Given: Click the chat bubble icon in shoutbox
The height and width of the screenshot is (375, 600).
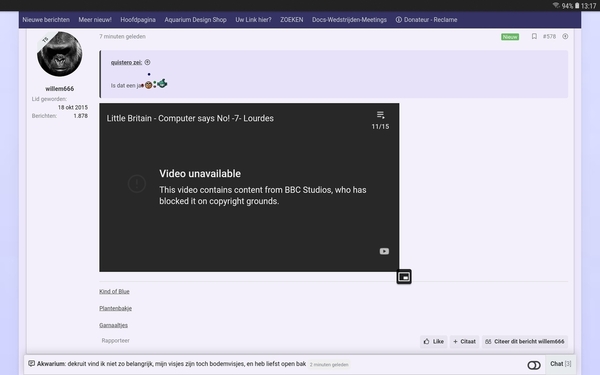Looking at the screenshot, I should (x=32, y=364).
